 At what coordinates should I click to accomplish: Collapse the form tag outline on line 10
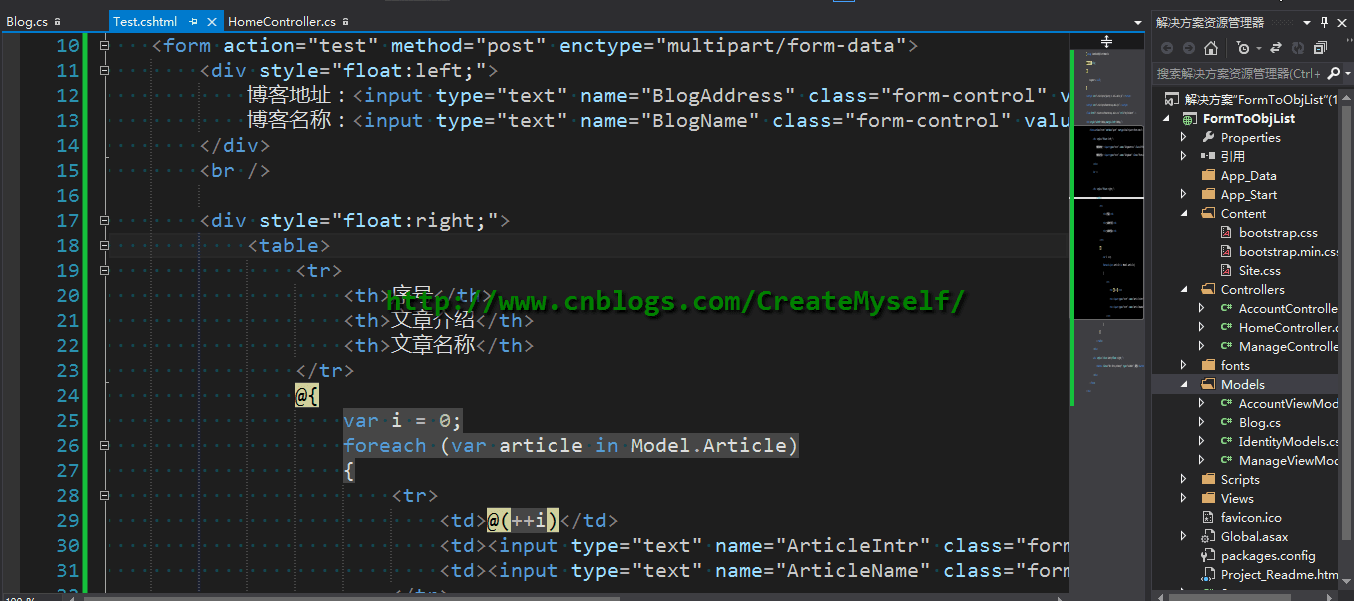pos(102,45)
